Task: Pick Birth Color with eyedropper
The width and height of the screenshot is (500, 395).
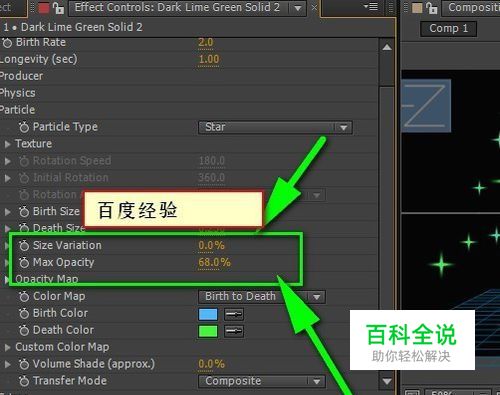Action: pos(234,314)
